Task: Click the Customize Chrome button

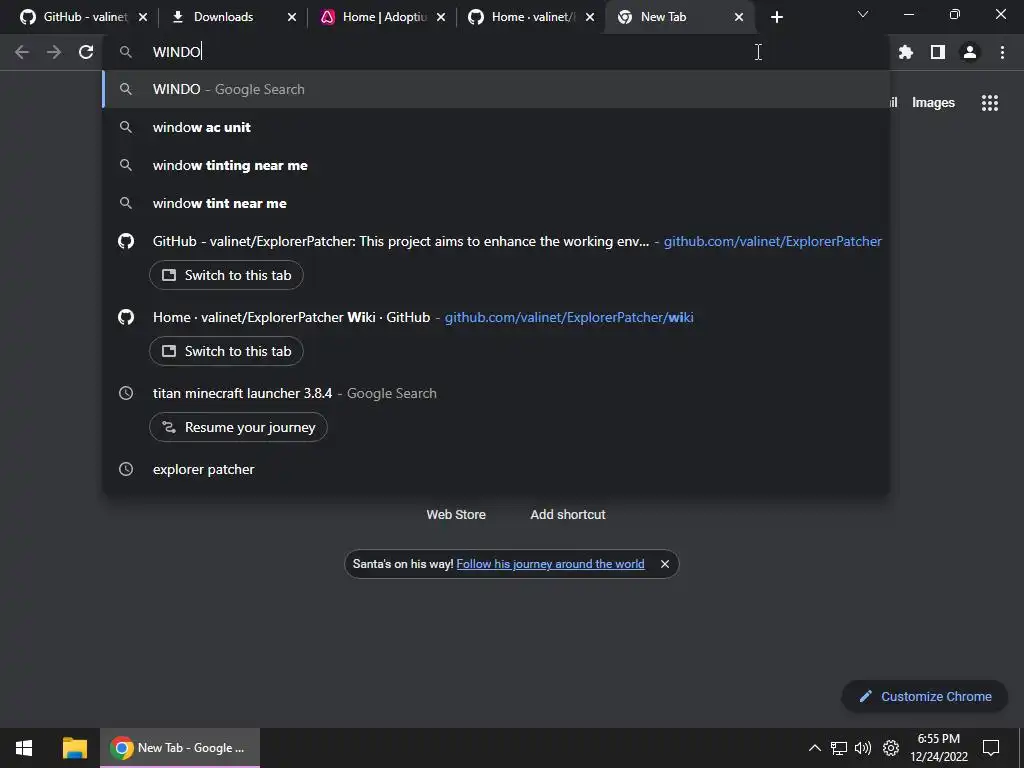Action: [x=925, y=697]
